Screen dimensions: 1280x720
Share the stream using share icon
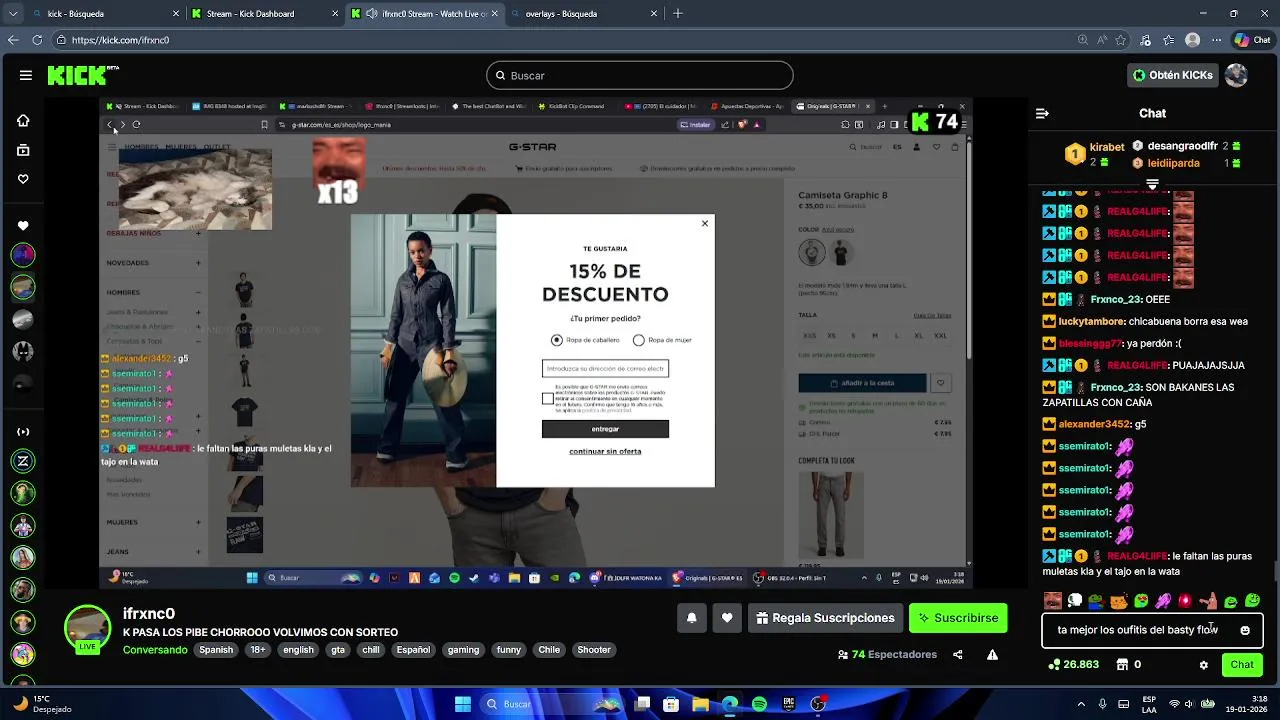(958, 655)
